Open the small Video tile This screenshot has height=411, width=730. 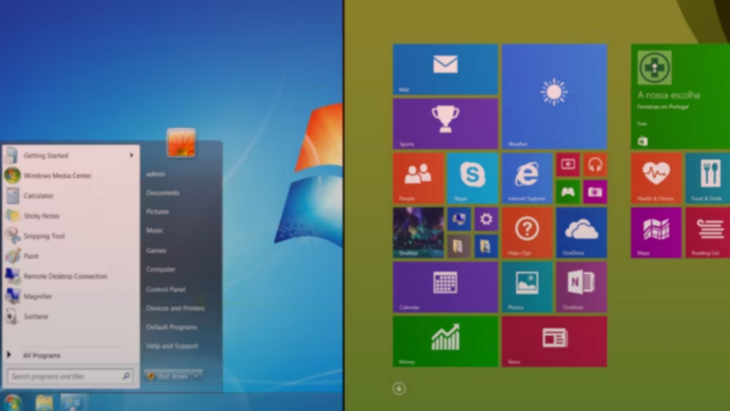pyautogui.click(x=568, y=164)
